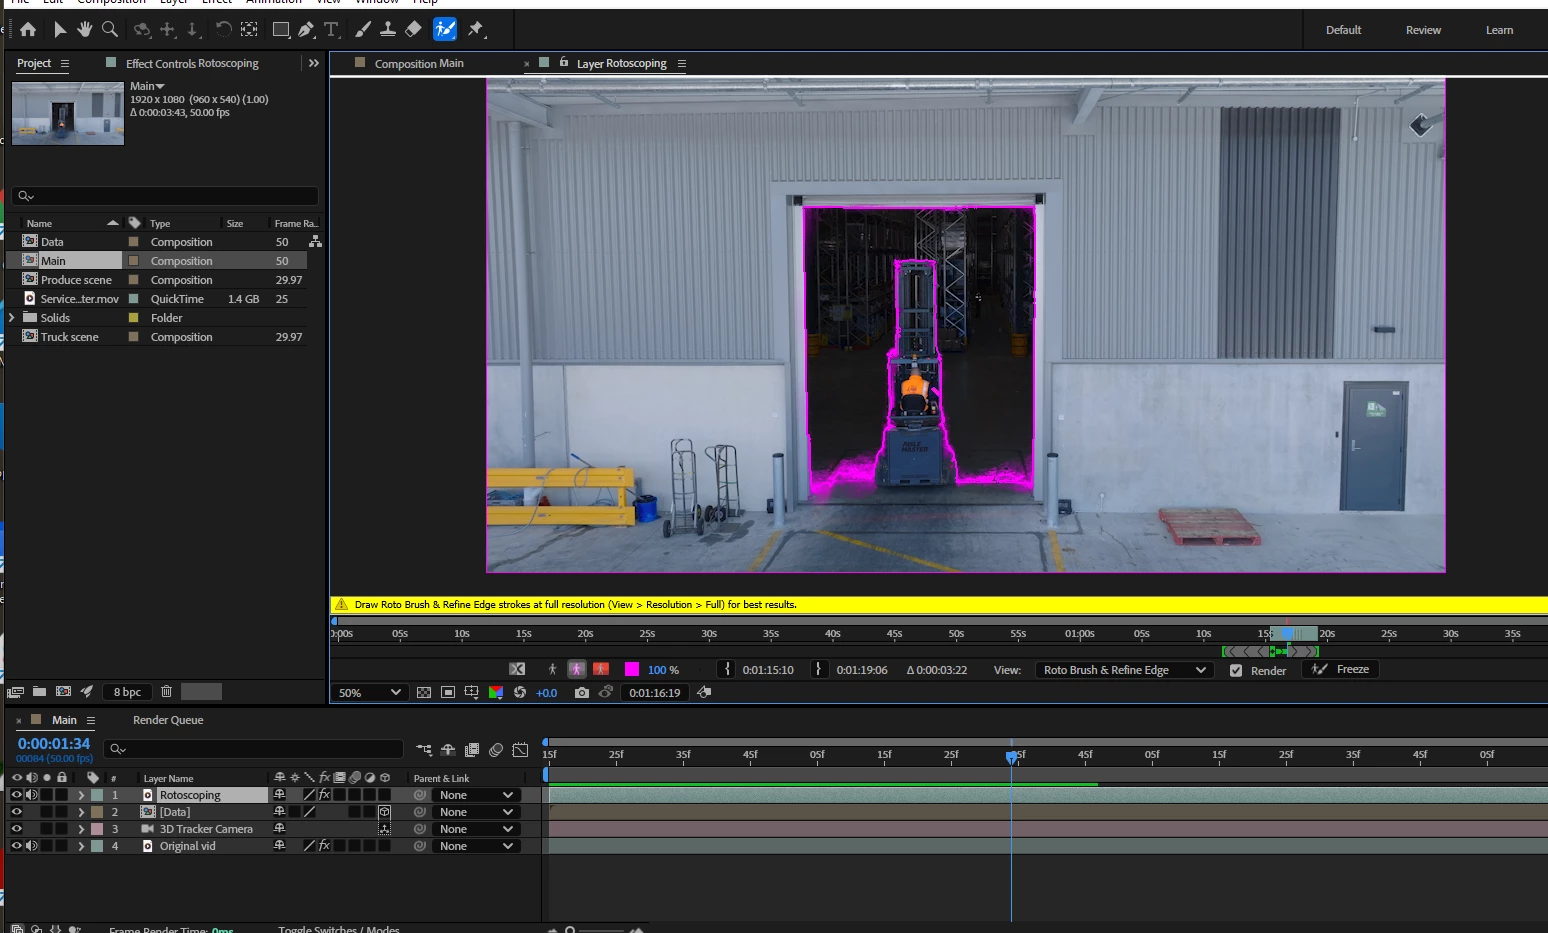
Task: Select the Pan Behind anchor point tool
Action: 249,30
